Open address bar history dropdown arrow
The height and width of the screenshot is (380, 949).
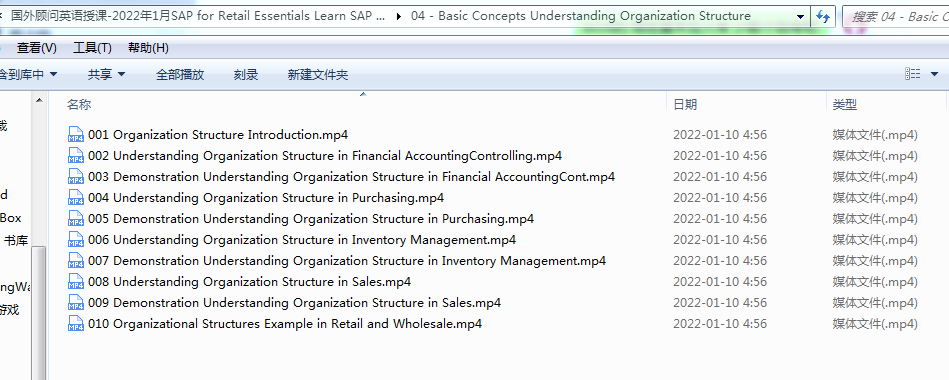click(801, 16)
